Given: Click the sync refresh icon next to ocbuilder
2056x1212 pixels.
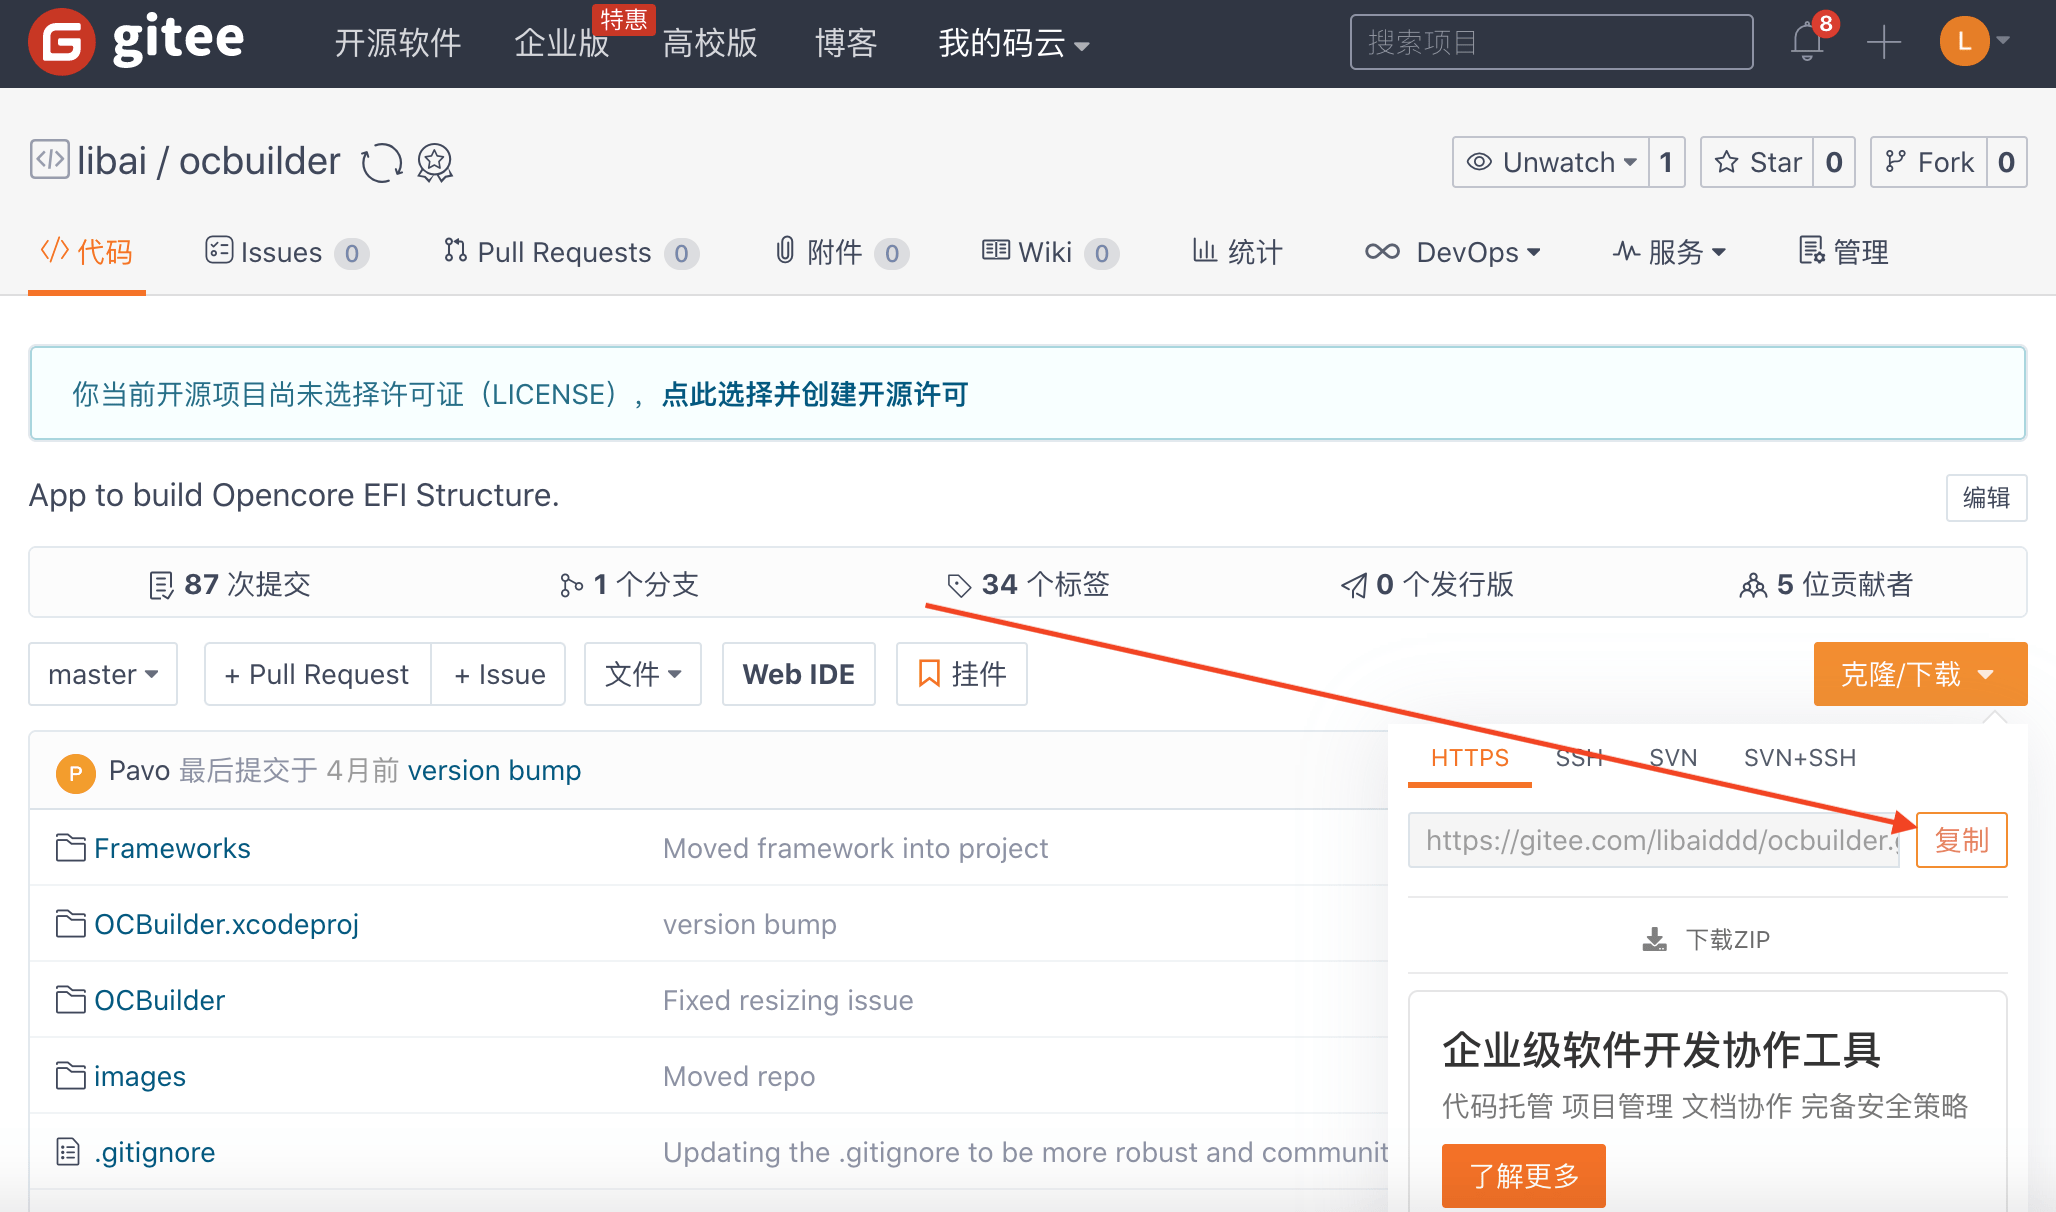Looking at the screenshot, I should pyautogui.click(x=381, y=162).
